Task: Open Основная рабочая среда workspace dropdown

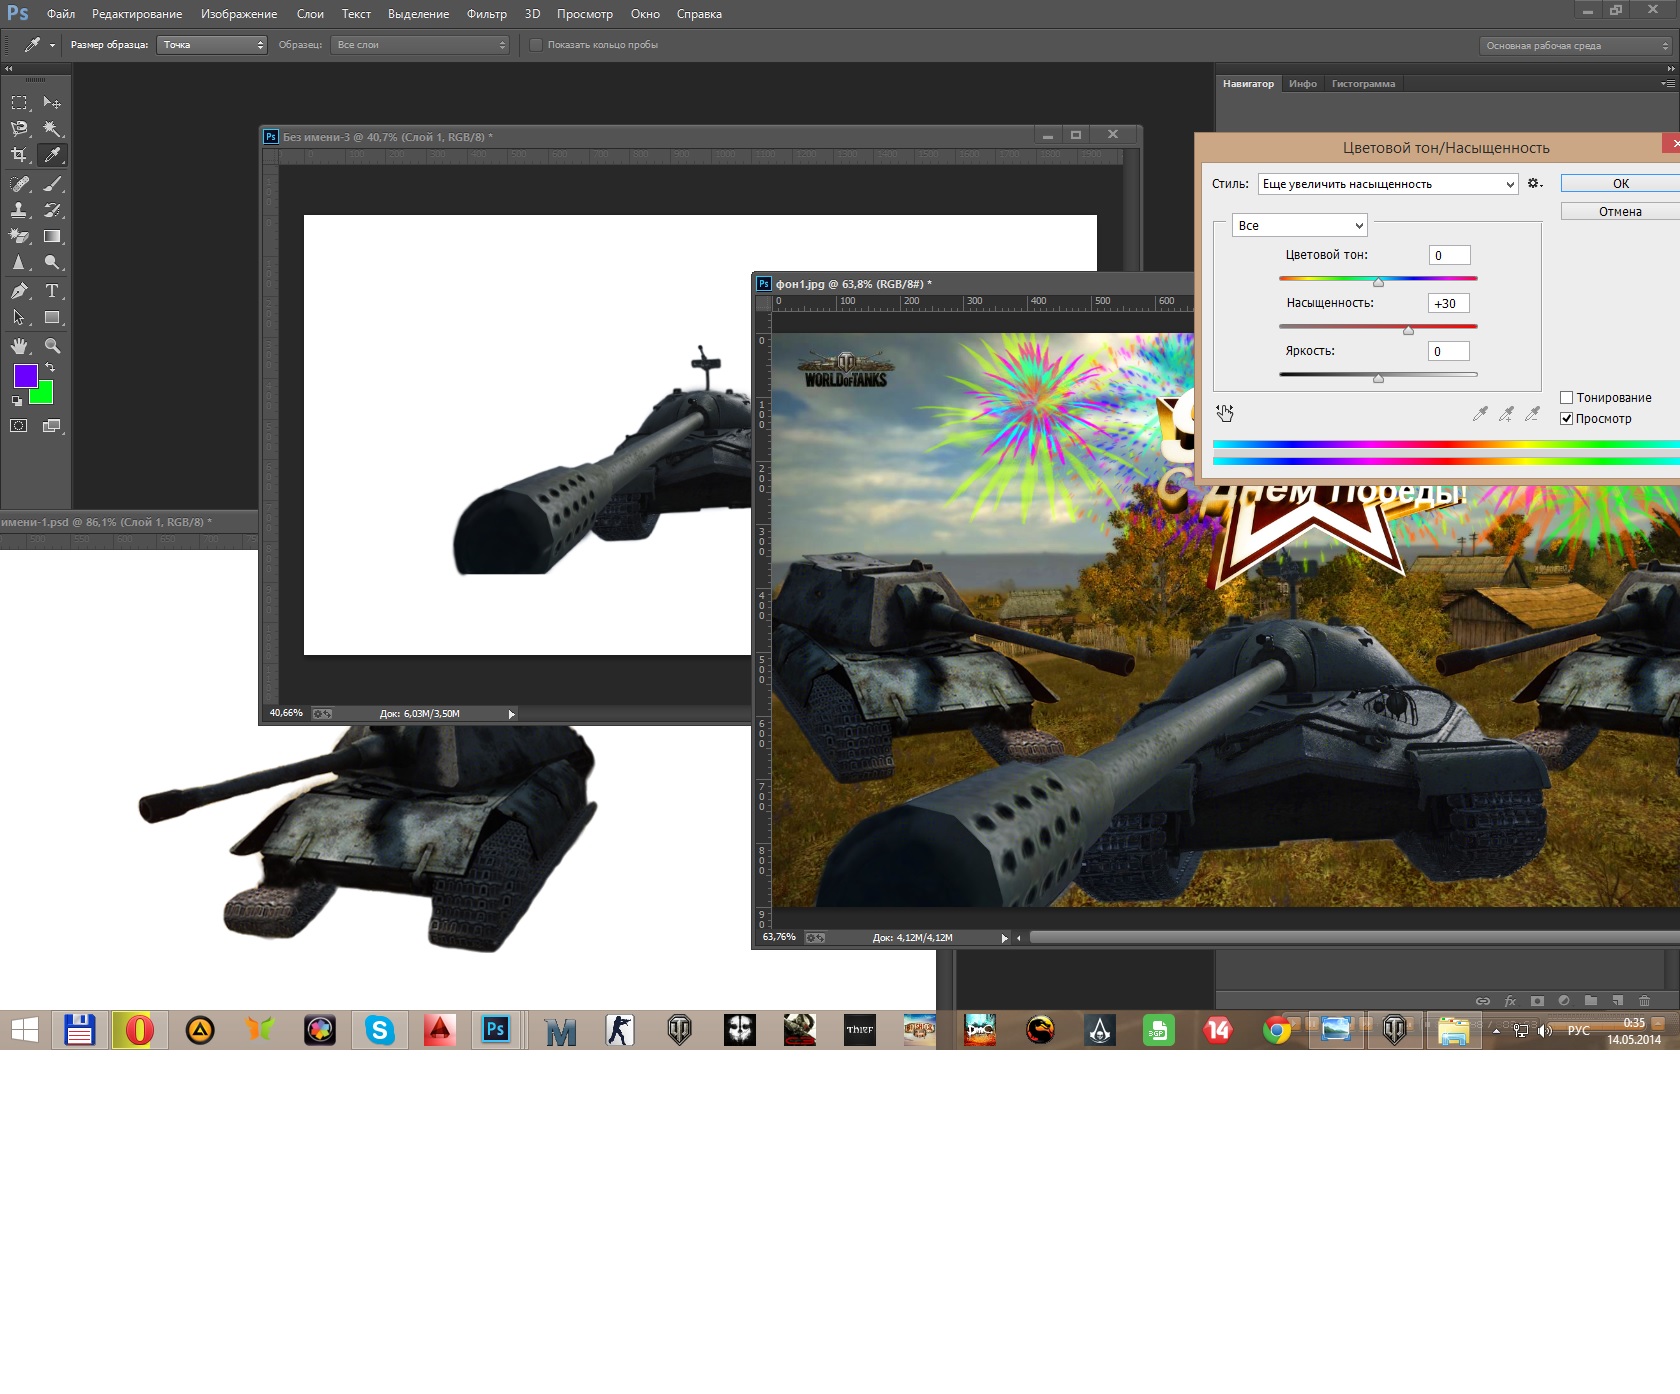Action: point(1576,46)
